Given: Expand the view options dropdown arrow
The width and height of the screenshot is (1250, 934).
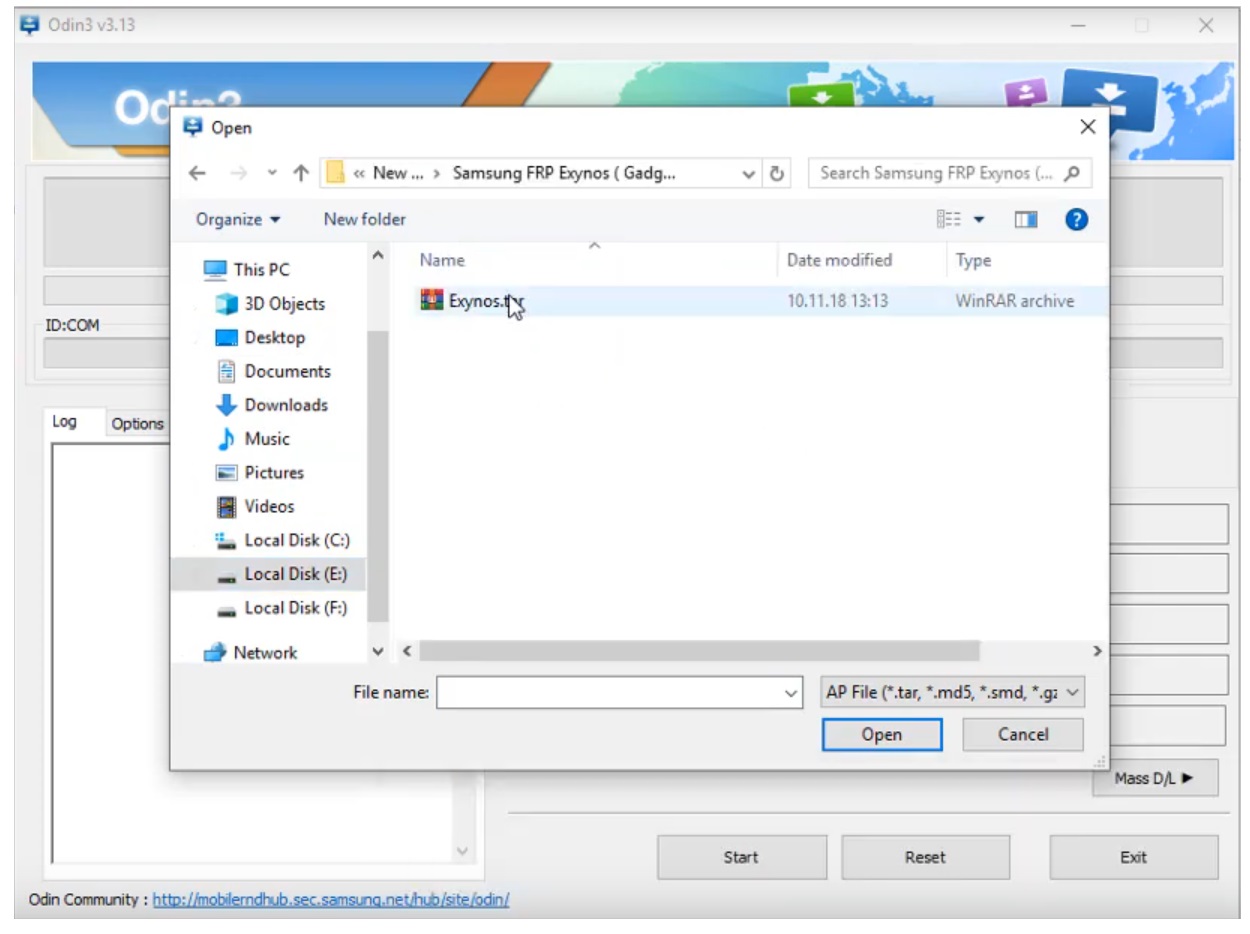Looking at the screenshot, I should (979, 219).
